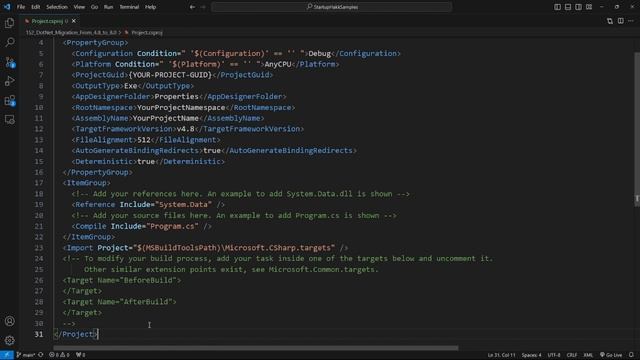
Task: Click the "Program.cs" compile include string
Action: [172, 226]
